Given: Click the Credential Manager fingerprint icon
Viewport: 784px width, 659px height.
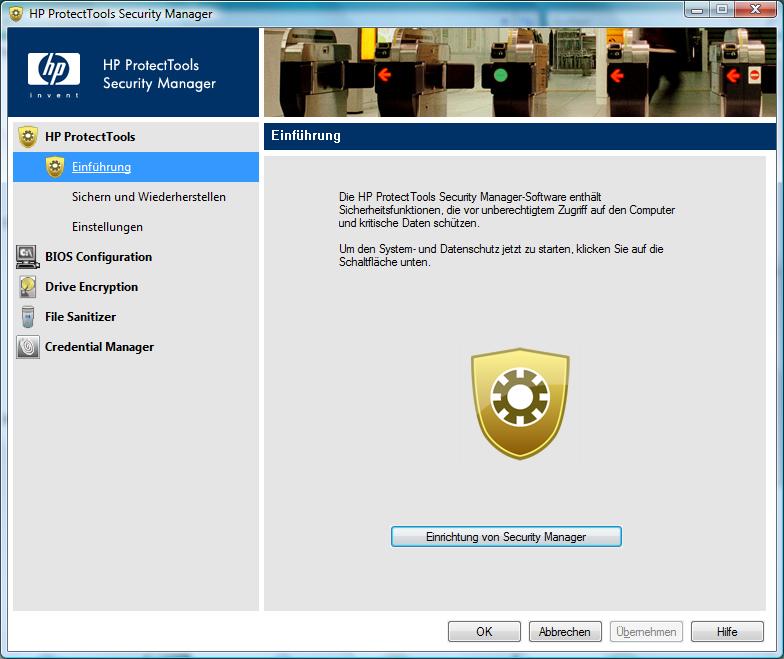Looking at the screenshot, I should click(28, 347).
